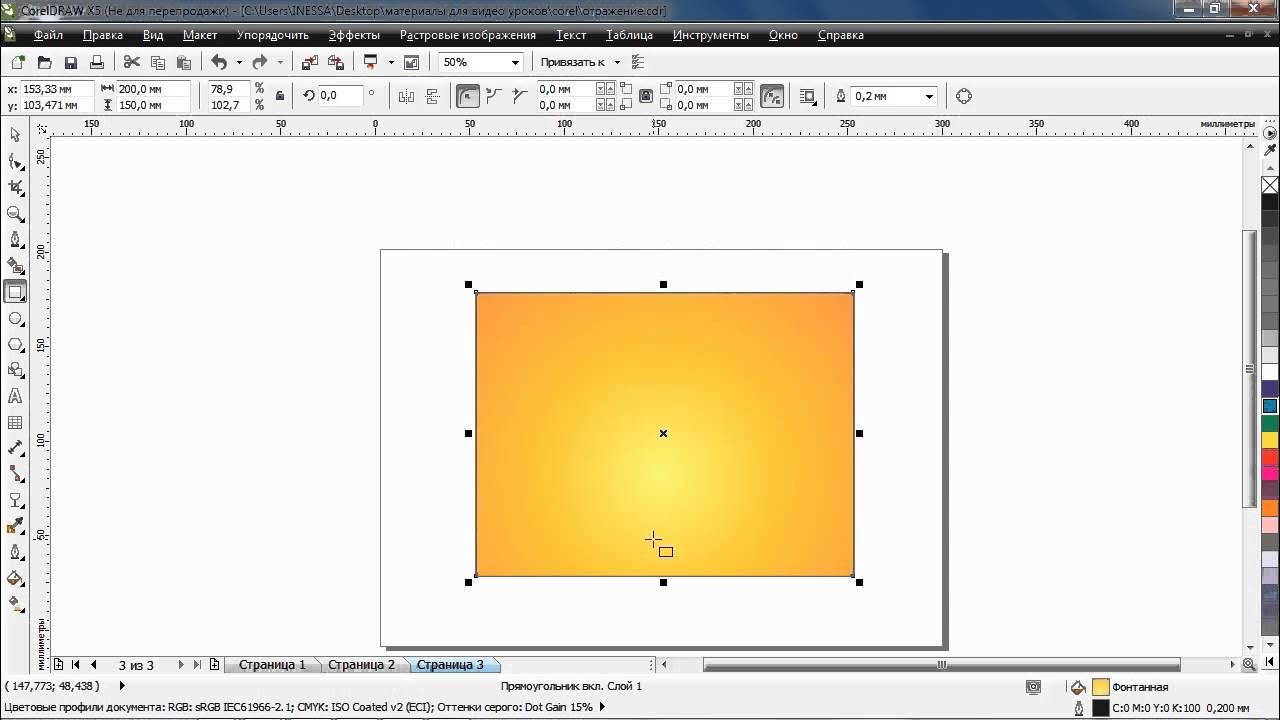Select the Interactive effects goblet tool

pyautogui.click(x=15, y=500)
